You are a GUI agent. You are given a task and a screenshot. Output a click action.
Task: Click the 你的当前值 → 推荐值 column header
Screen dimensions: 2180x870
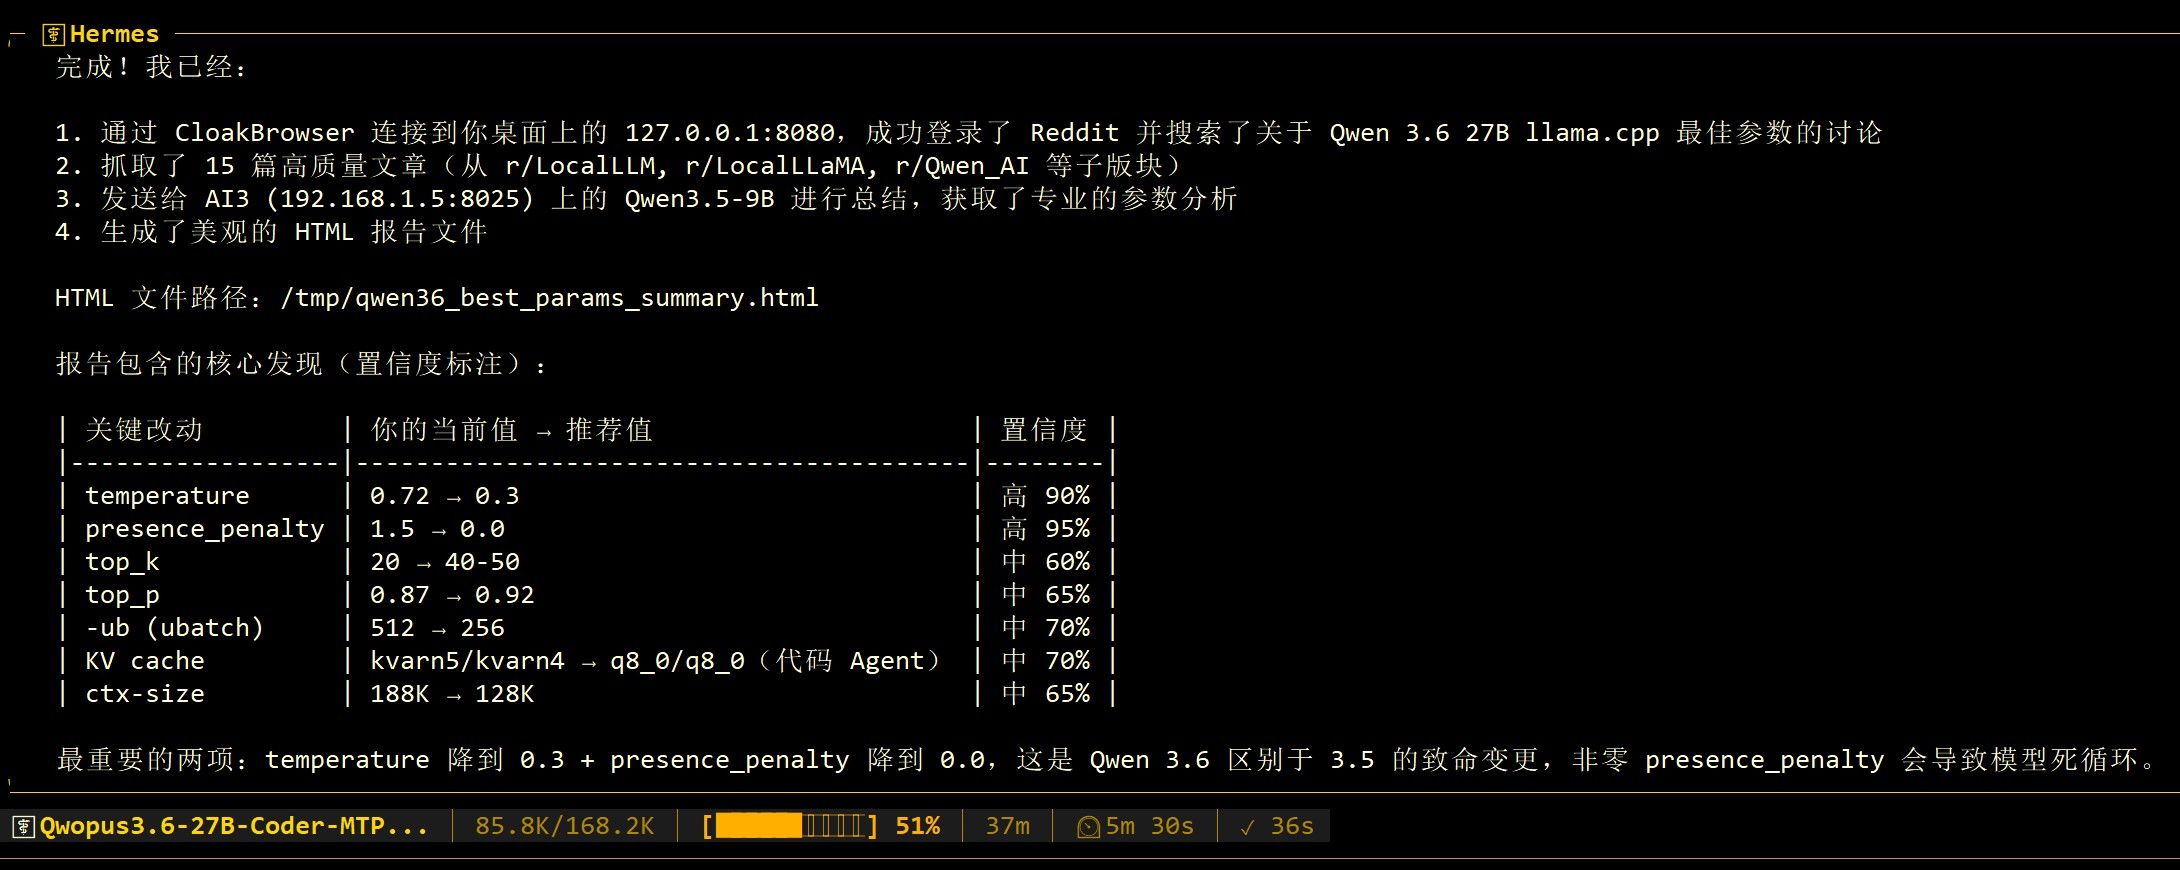click(x=511, y=430)
